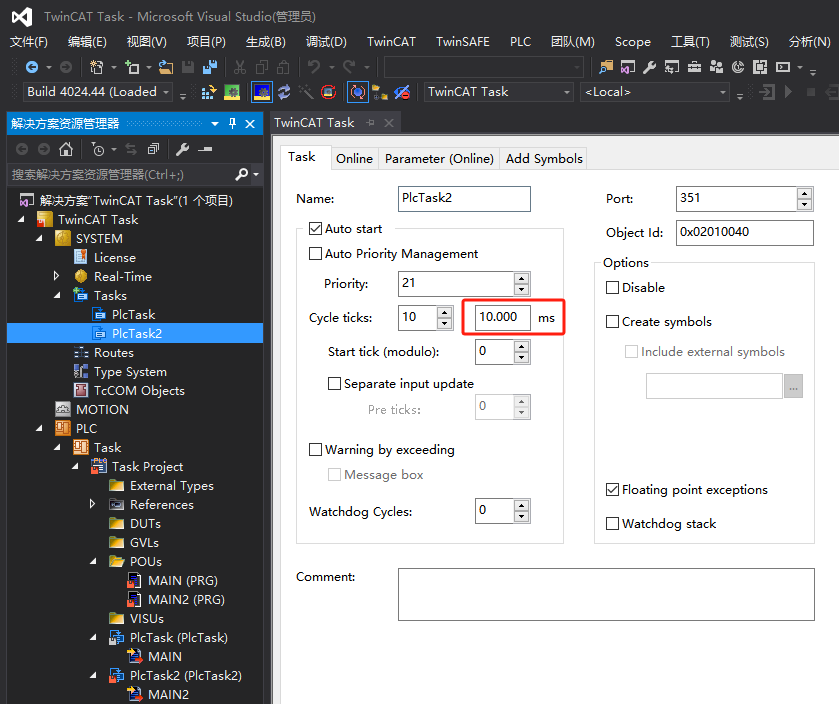Click the Toolbox icon in the main toolbar
The image size is (839, 704).
coord(694,67)
